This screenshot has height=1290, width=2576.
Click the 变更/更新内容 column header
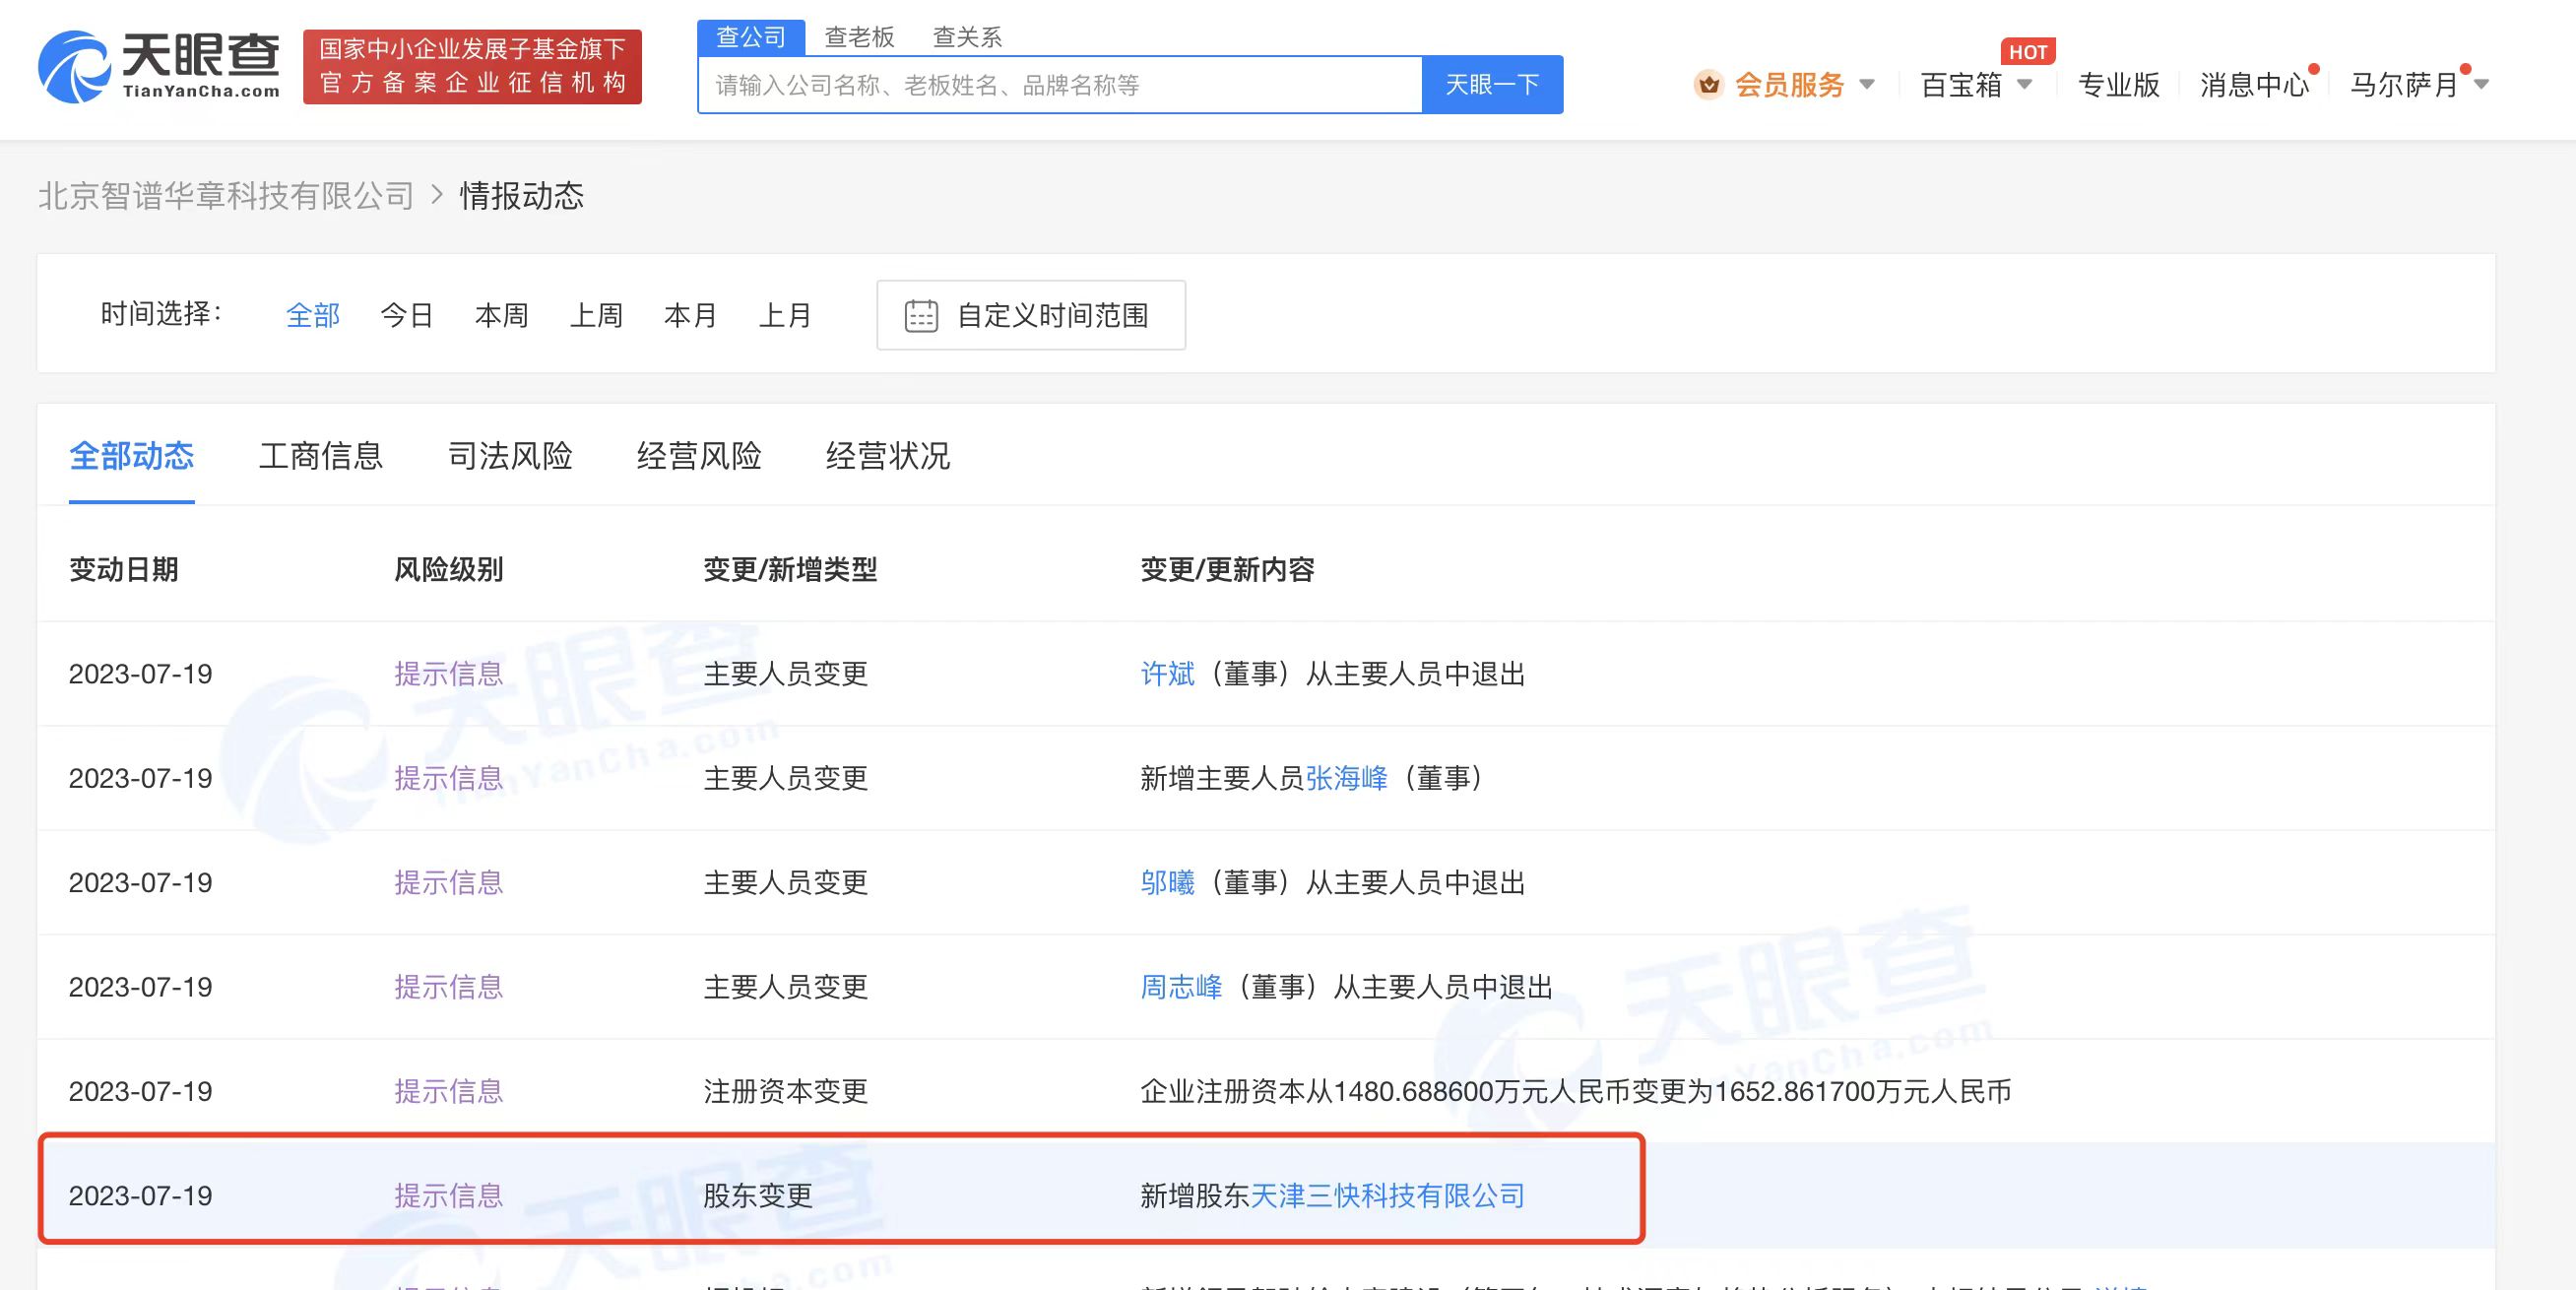1227,570
